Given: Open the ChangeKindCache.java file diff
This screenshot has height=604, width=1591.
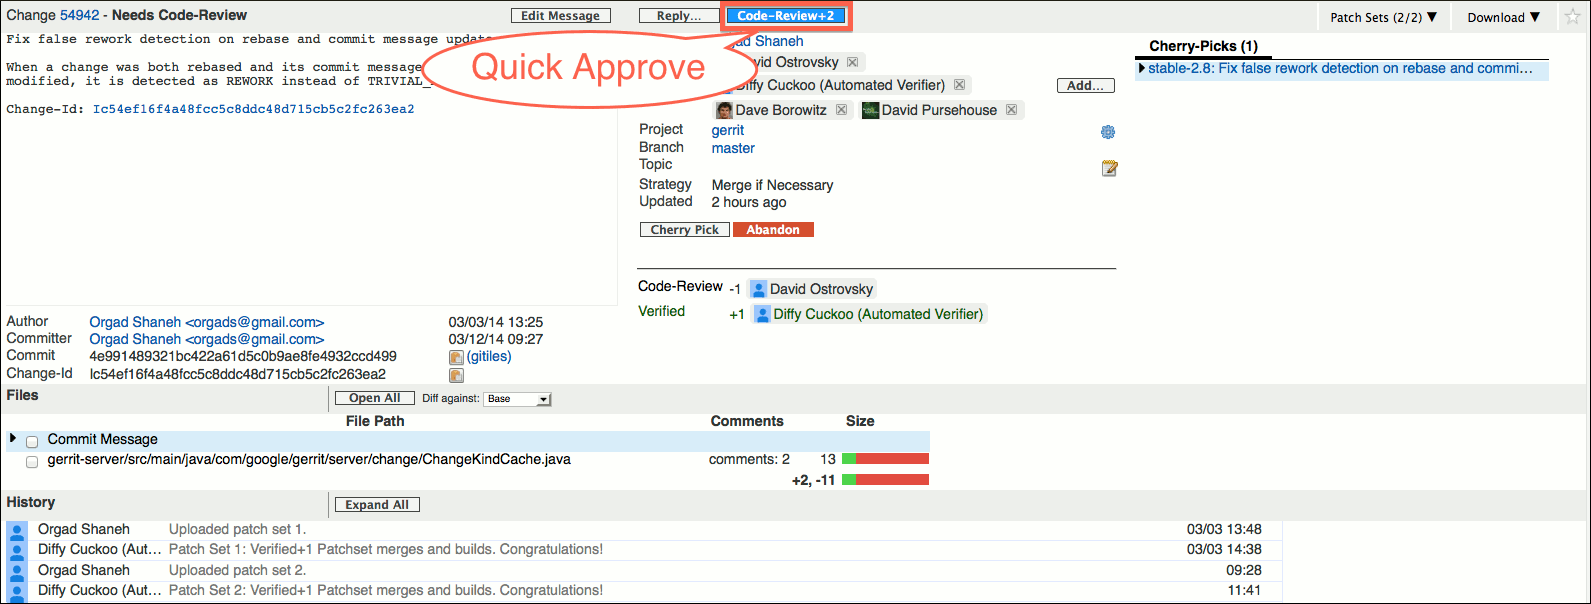Looking at the screenshot, I should pyautogui.click(x=309, y=460).
